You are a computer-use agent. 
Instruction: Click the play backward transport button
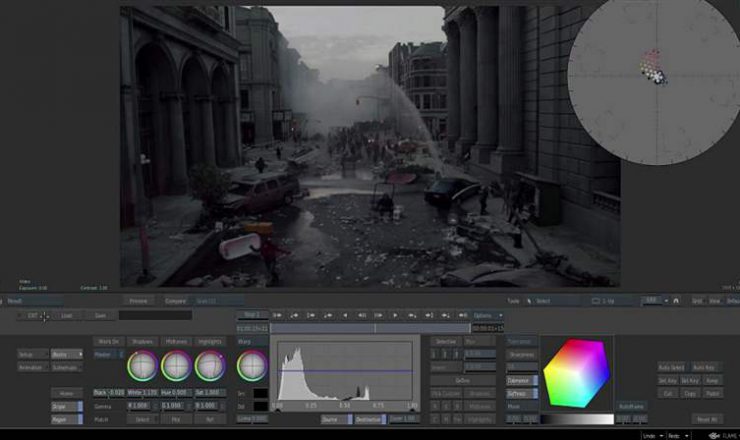pyautogui.click(x=345, y=315)
